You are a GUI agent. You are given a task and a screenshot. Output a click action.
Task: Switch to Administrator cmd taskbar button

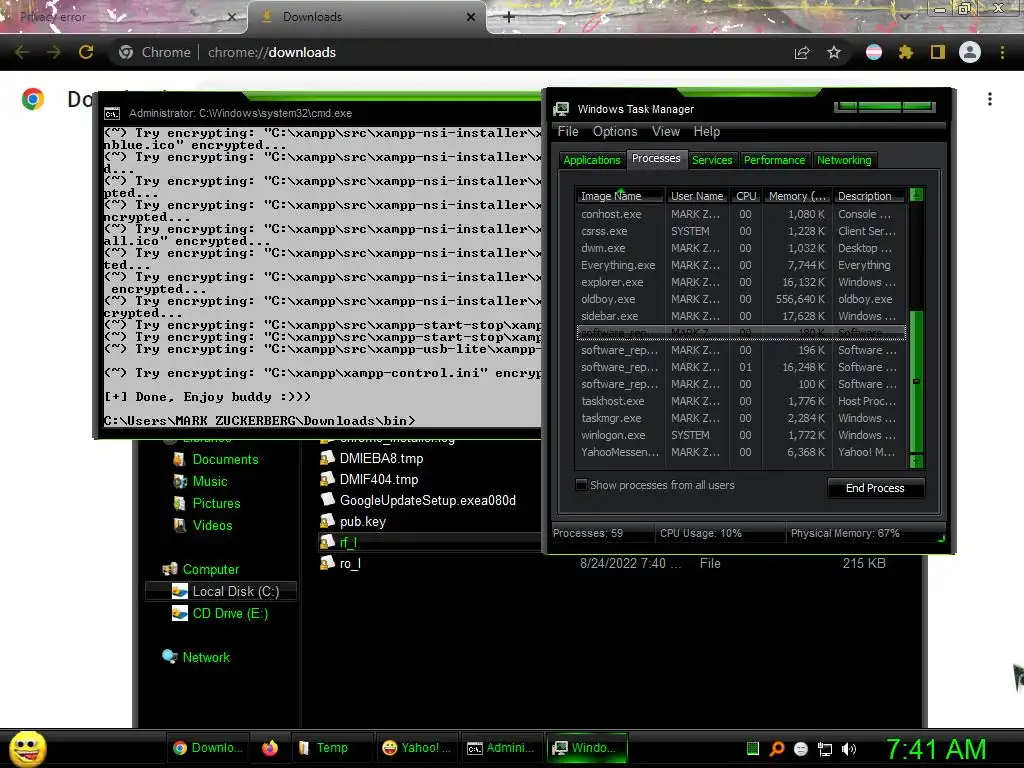(x=502, y=748)
